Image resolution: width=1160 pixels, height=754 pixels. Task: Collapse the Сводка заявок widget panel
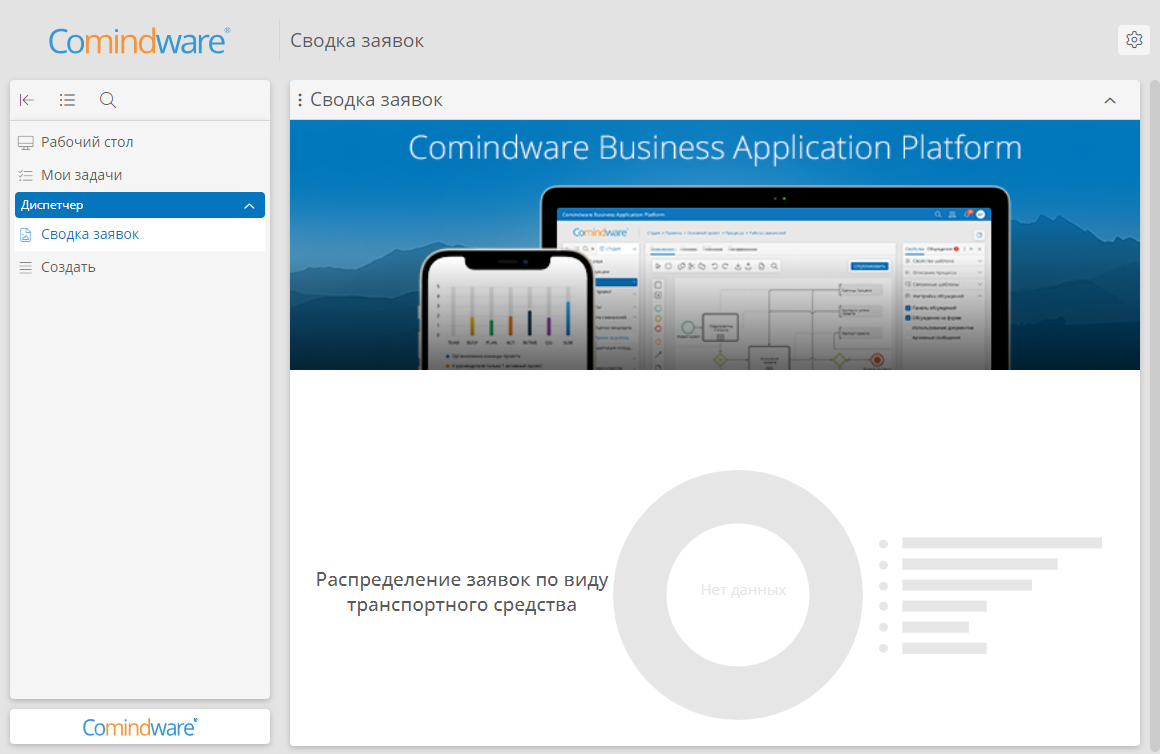click(x=1110, y=101)
